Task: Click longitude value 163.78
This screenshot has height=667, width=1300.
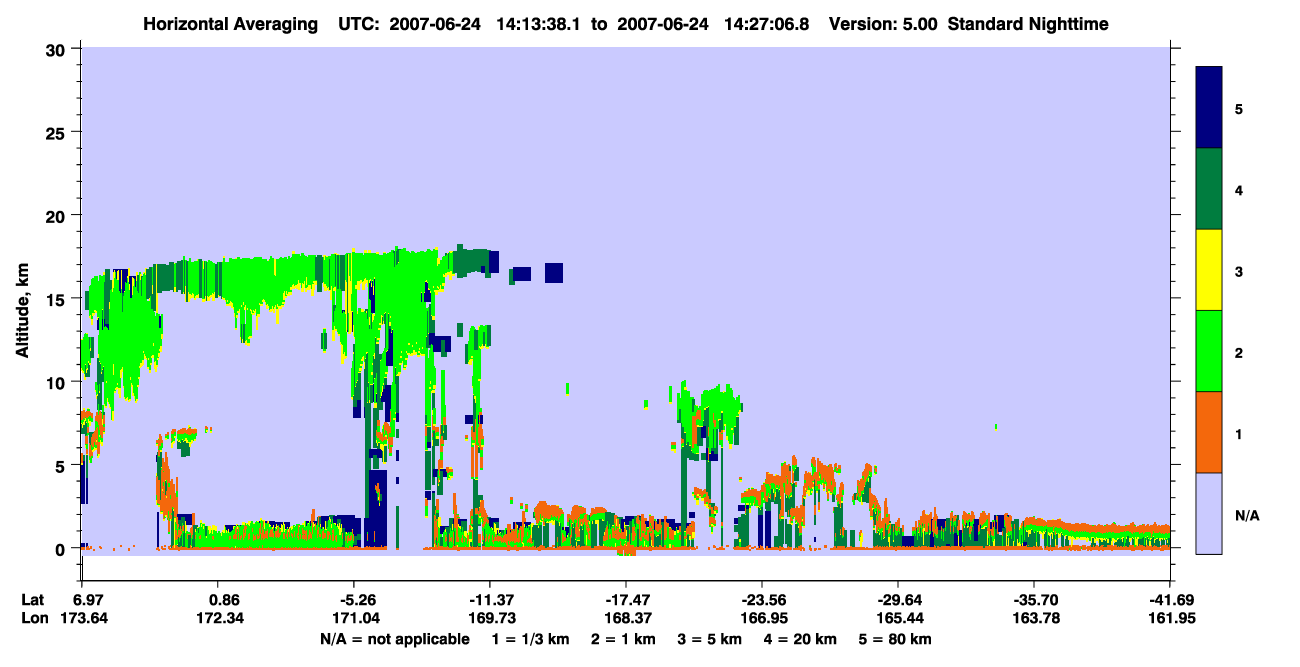Action: 1034,618
